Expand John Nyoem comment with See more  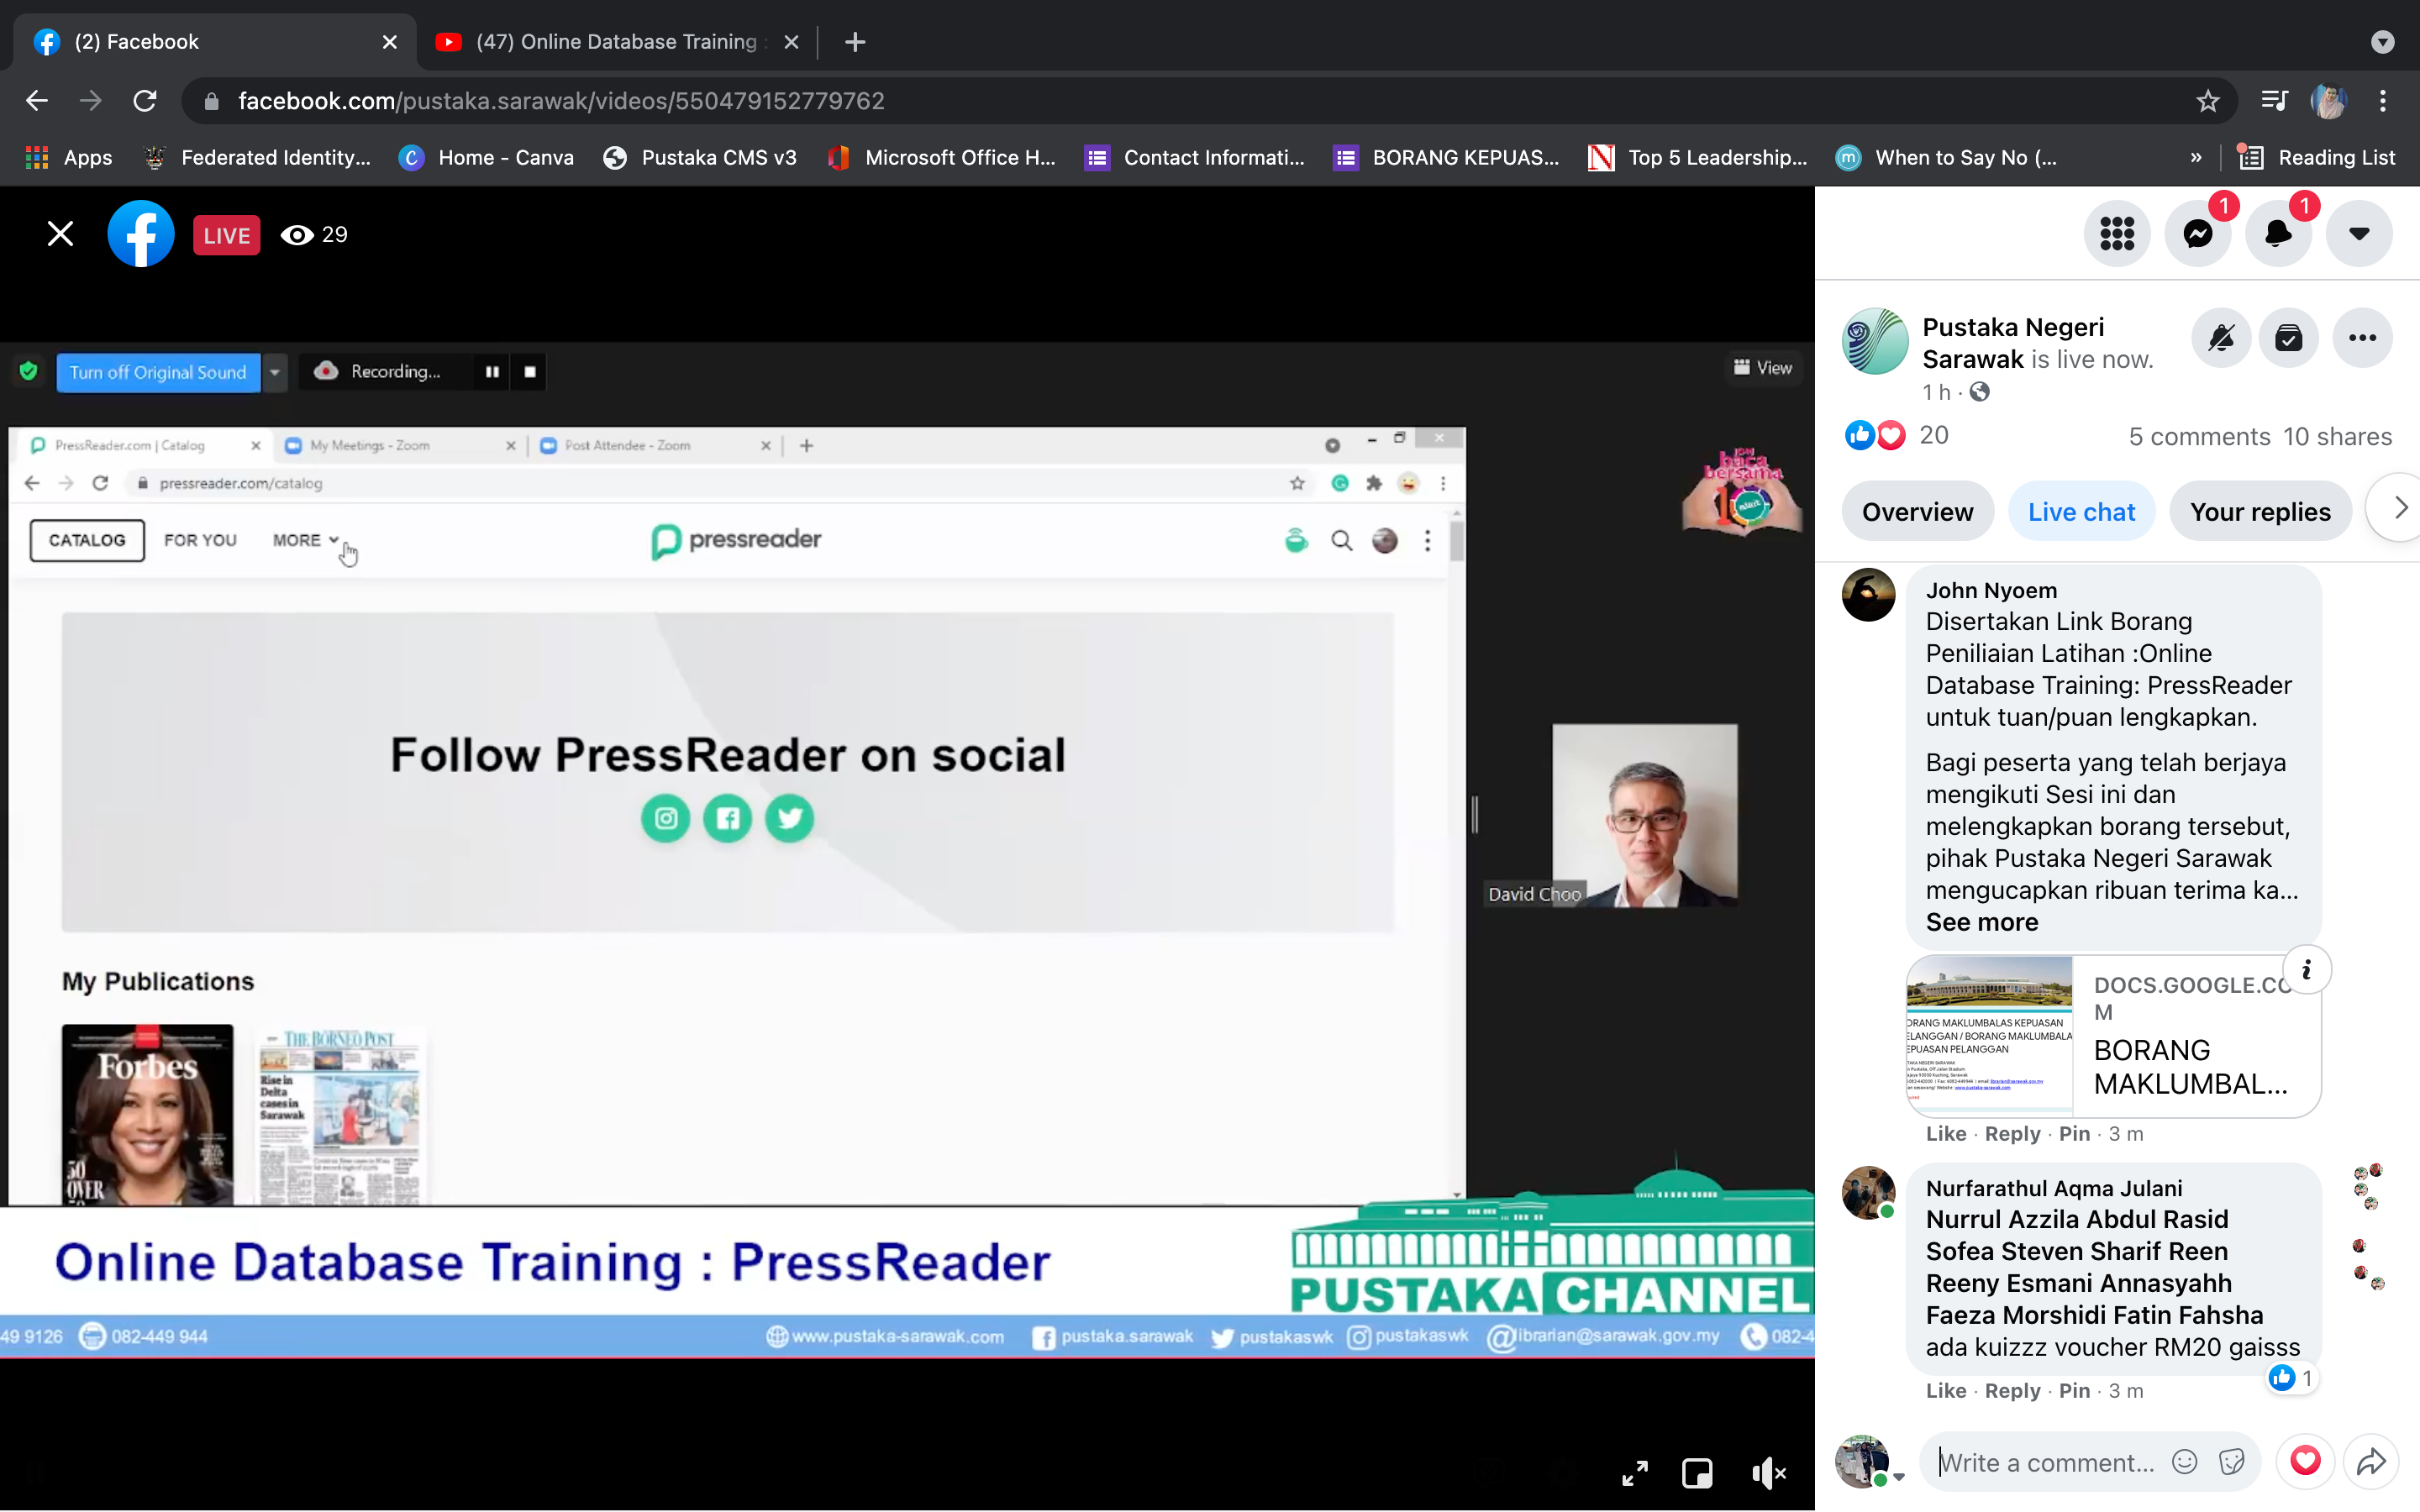[1981, 922]
